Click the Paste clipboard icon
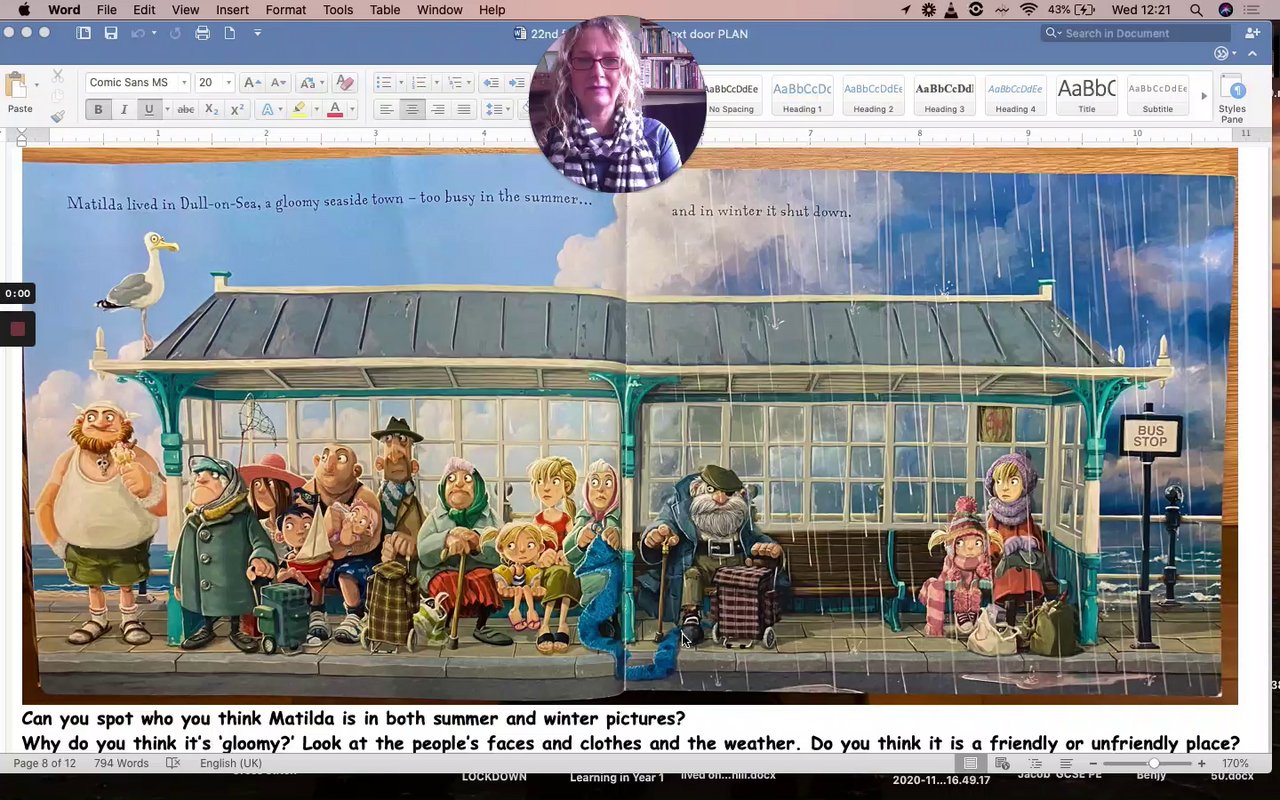 click(17, 85)
